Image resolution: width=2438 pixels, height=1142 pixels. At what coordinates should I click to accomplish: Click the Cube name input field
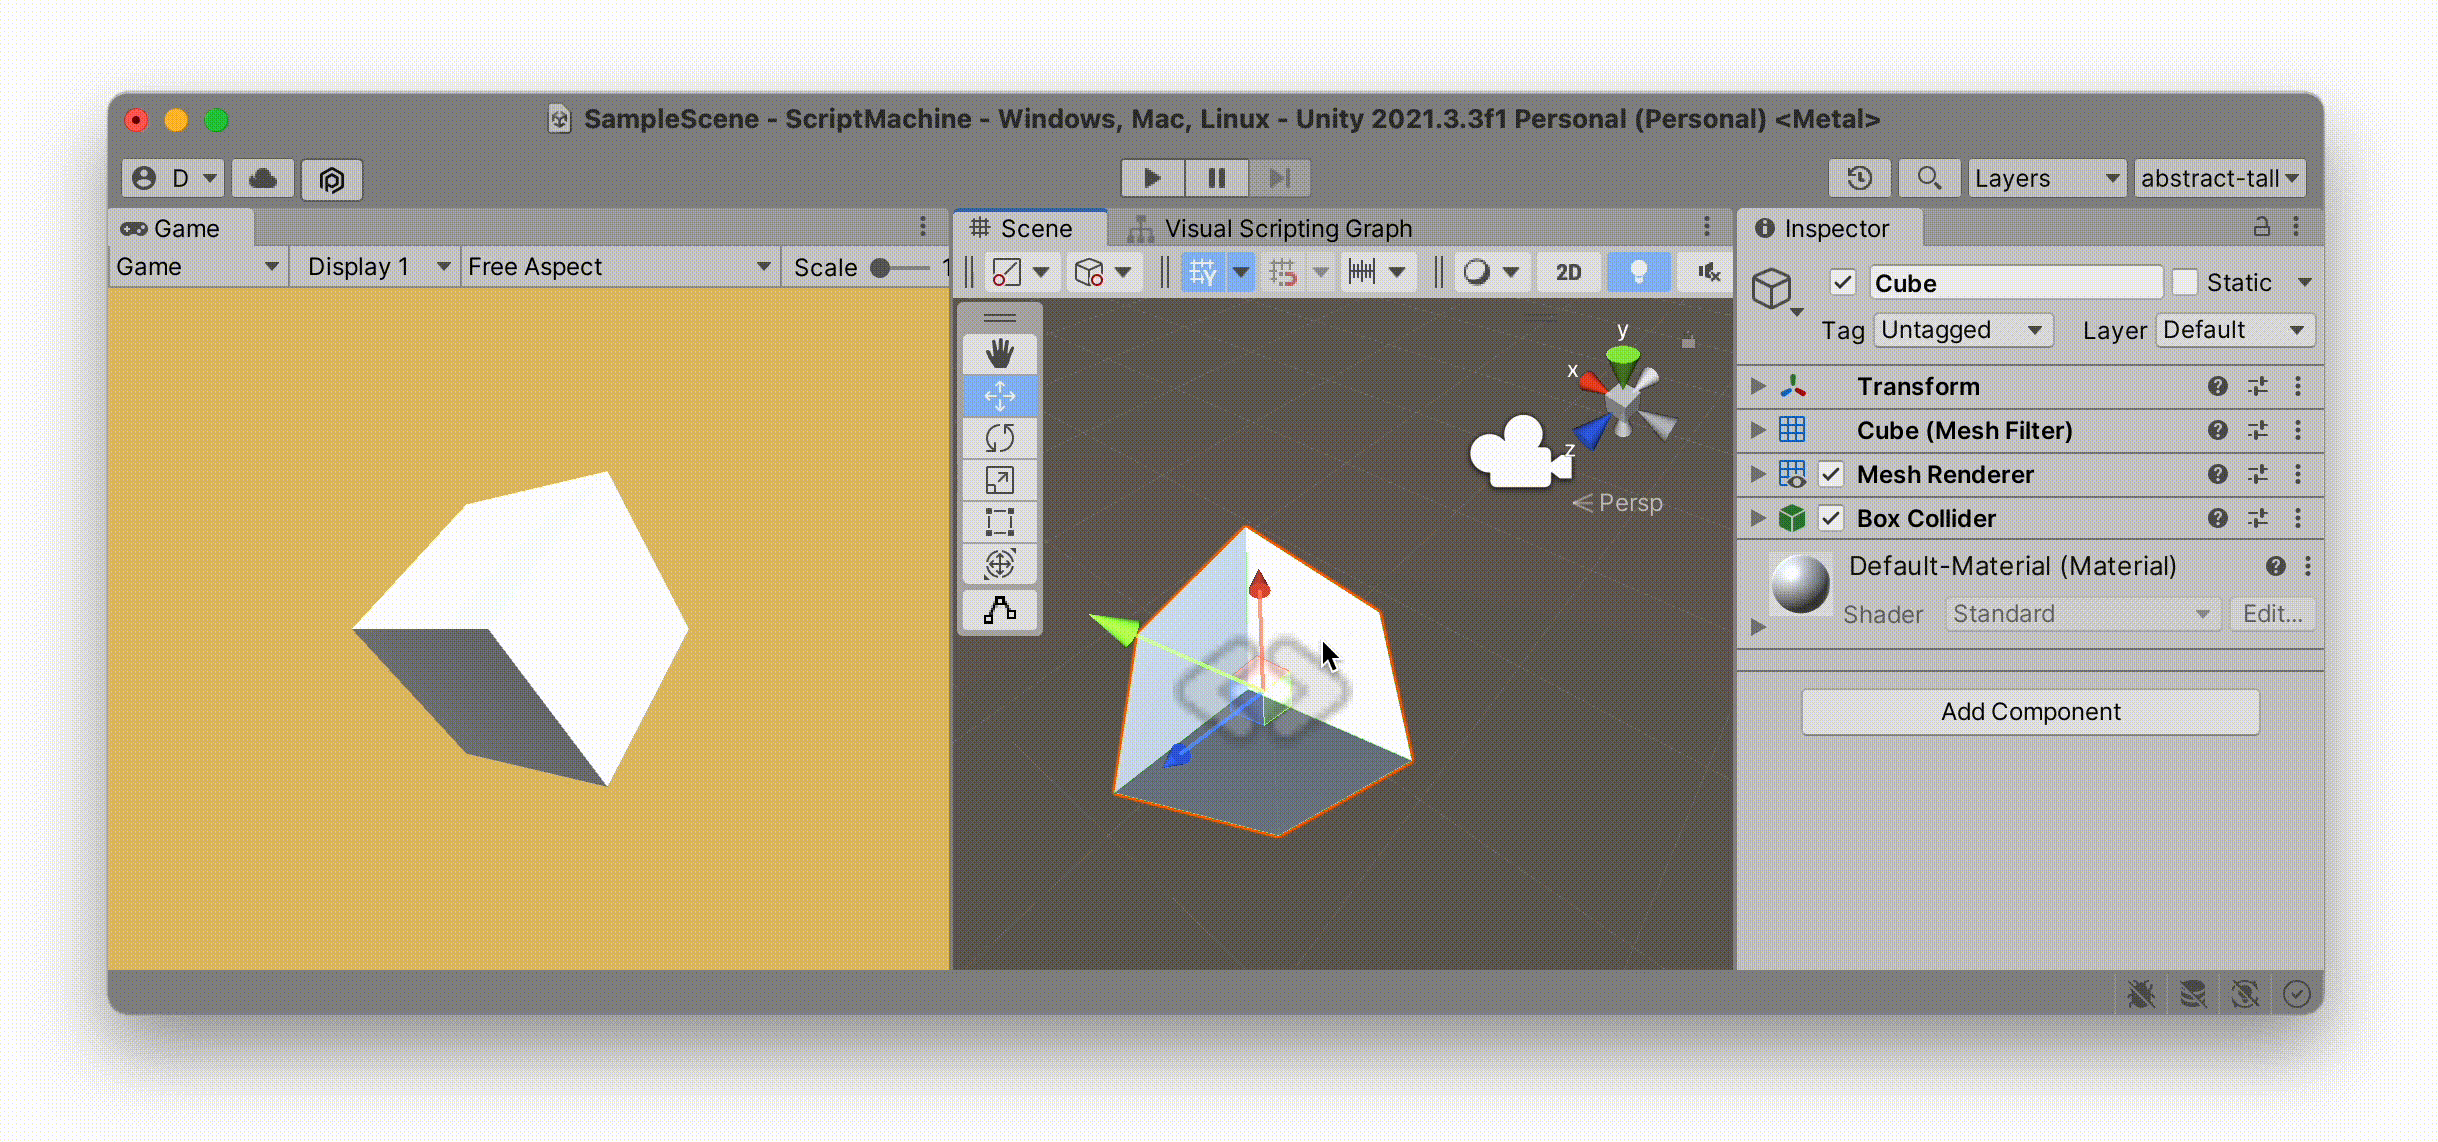[x=2015, y=282]
